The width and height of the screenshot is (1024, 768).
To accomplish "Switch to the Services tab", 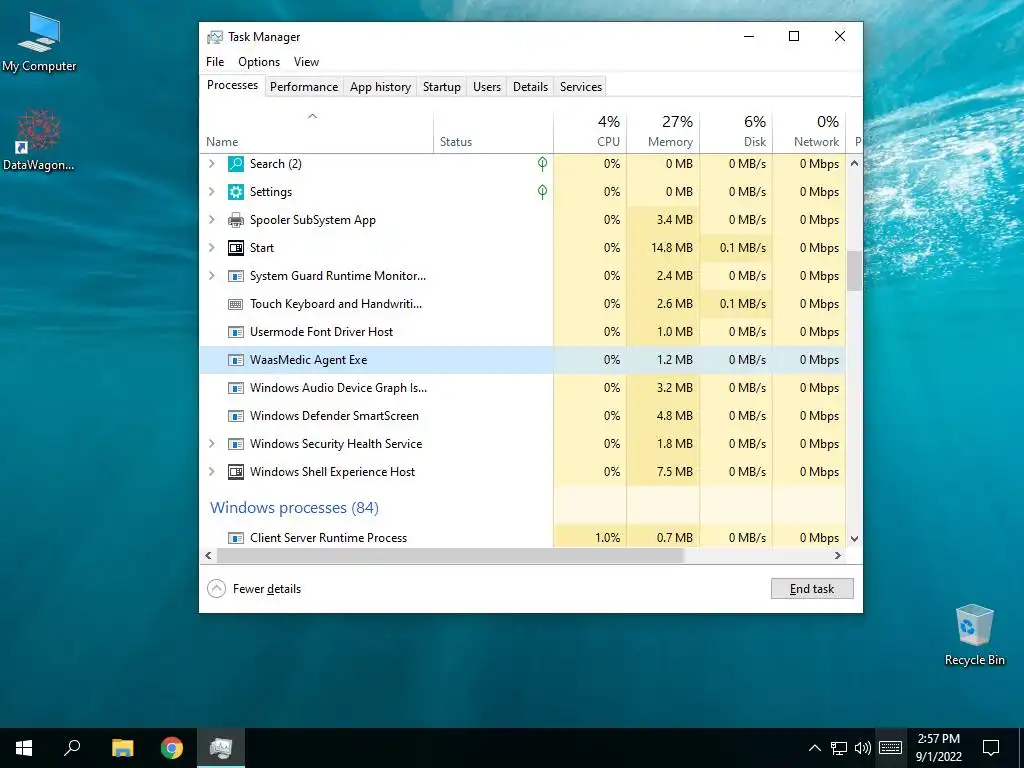I will click(x=581, y=87).
